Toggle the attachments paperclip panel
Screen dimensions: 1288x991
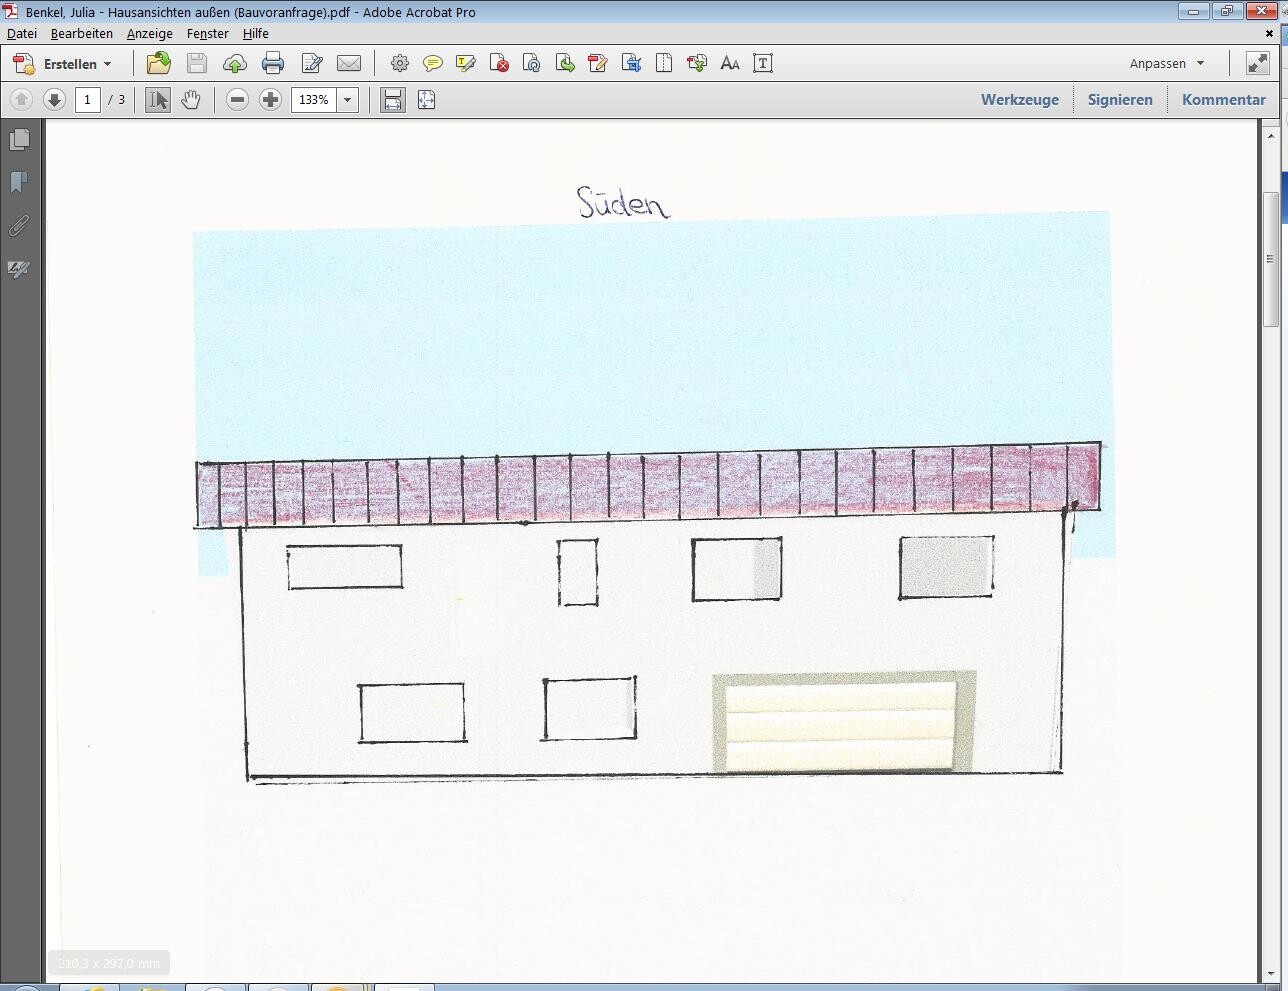tap(19, 226)
